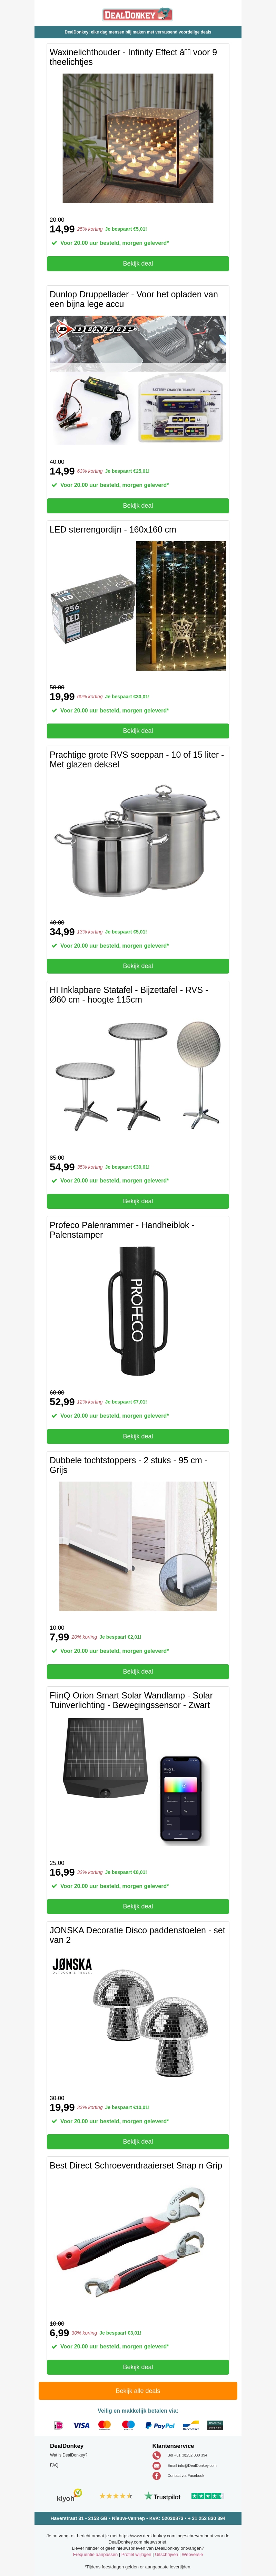Click the DealDonkey logo at top
The width and height of the screenshot is (276, 2576).
pyautogui.click(x=138, y=14)
